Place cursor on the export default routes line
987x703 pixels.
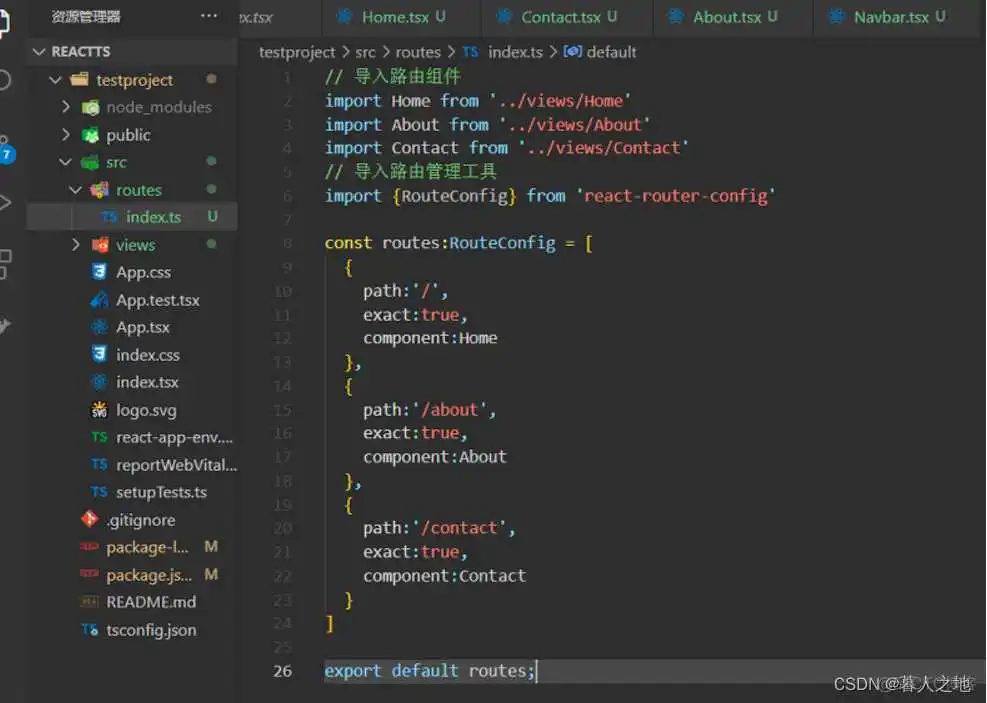(x=430, y=671)
